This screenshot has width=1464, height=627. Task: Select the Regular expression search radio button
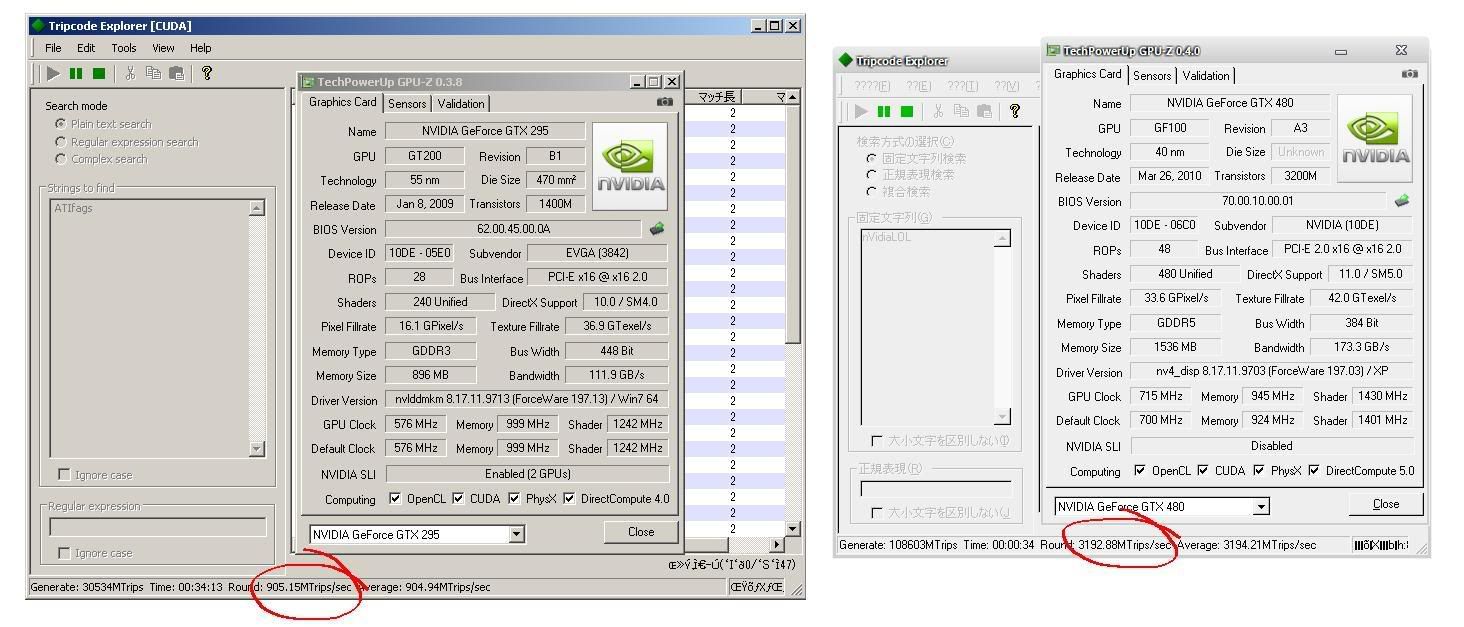pyautogui.click(x=61, y=142)
